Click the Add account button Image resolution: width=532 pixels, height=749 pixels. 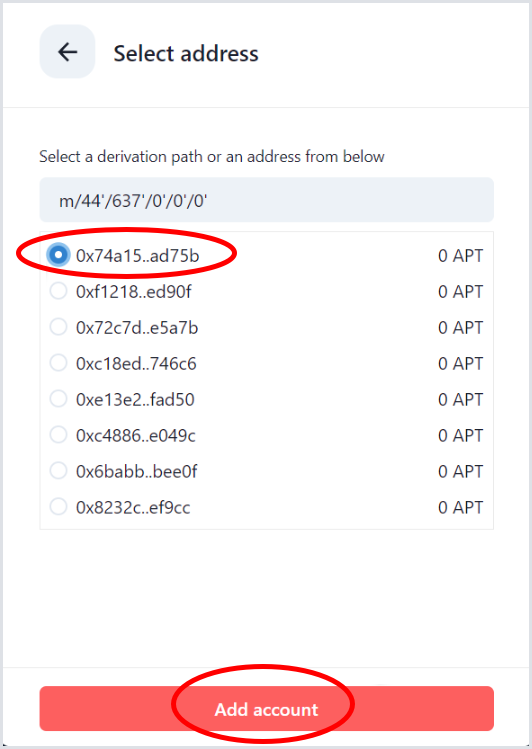[x=266, y=709]
